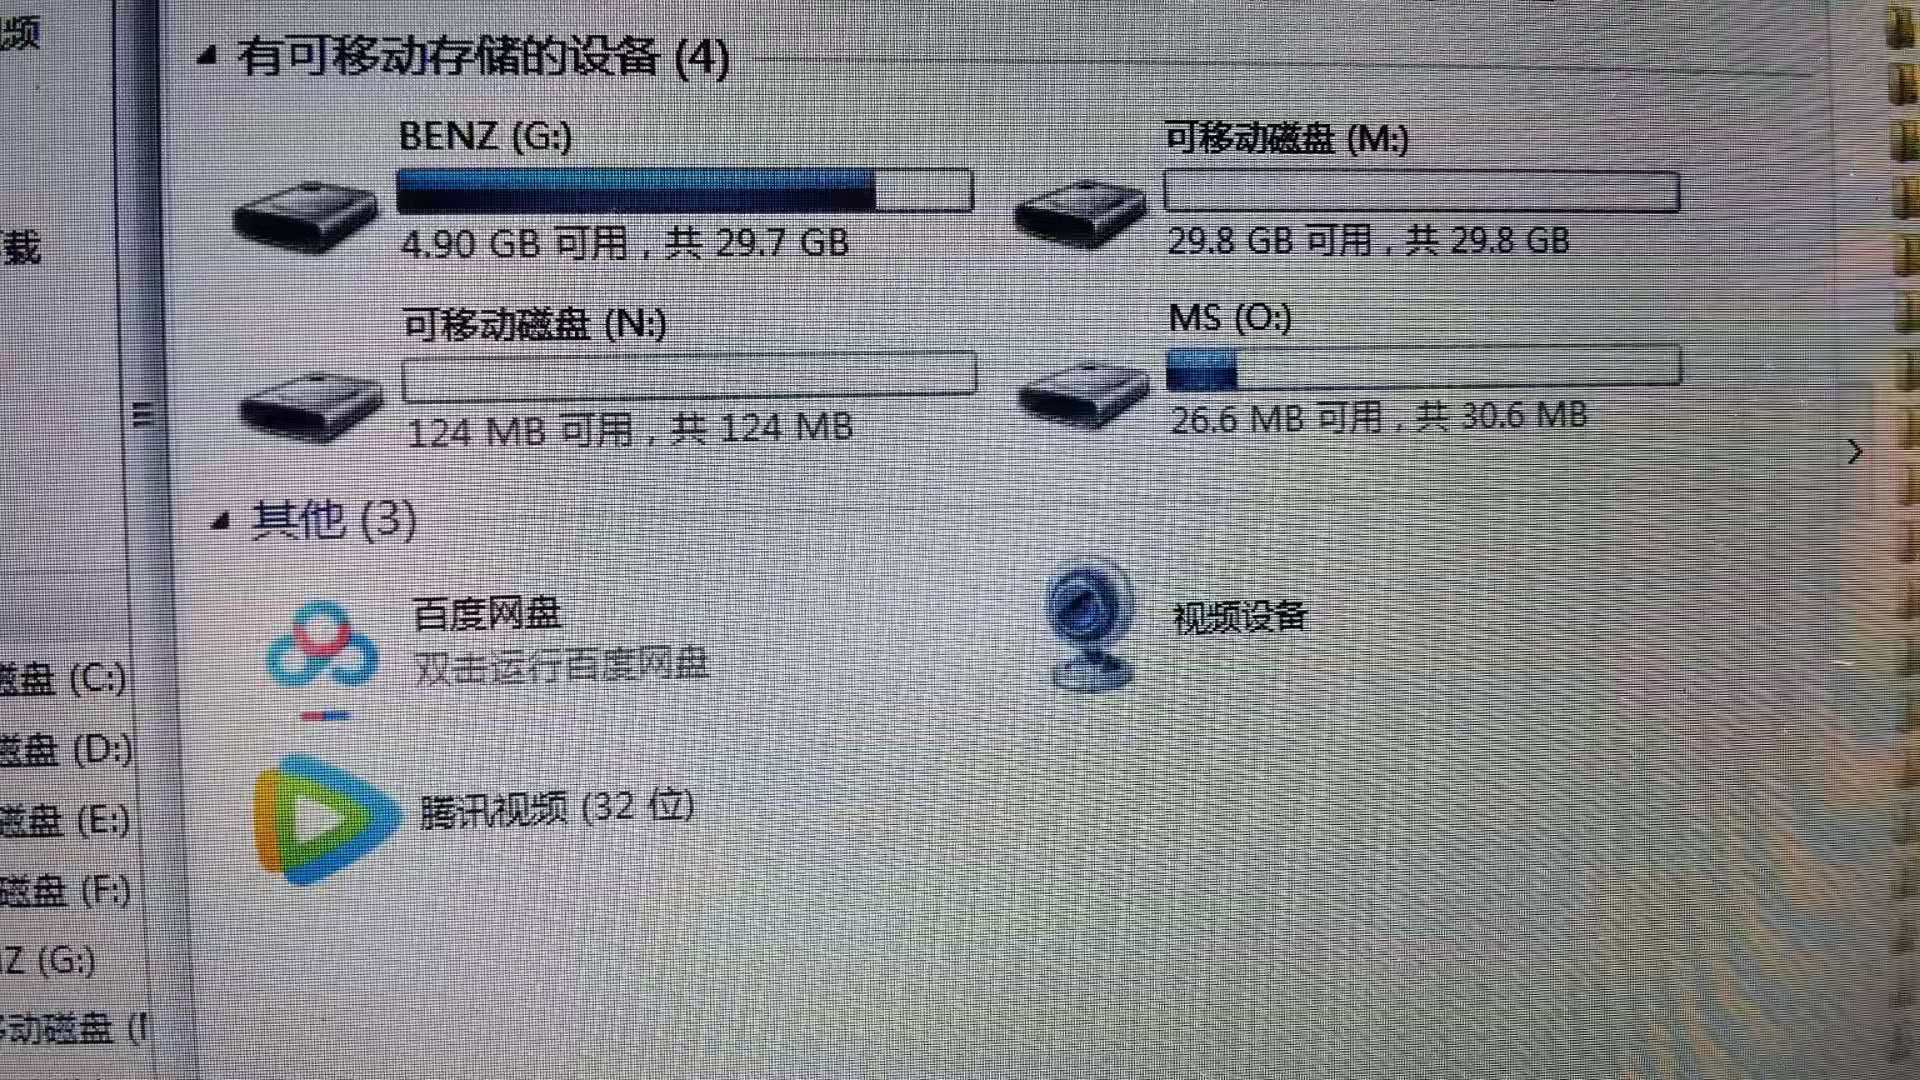Click the navigation pane scrollbar grip
This screenshot has width=1920, height=1080.
point(143,413)
